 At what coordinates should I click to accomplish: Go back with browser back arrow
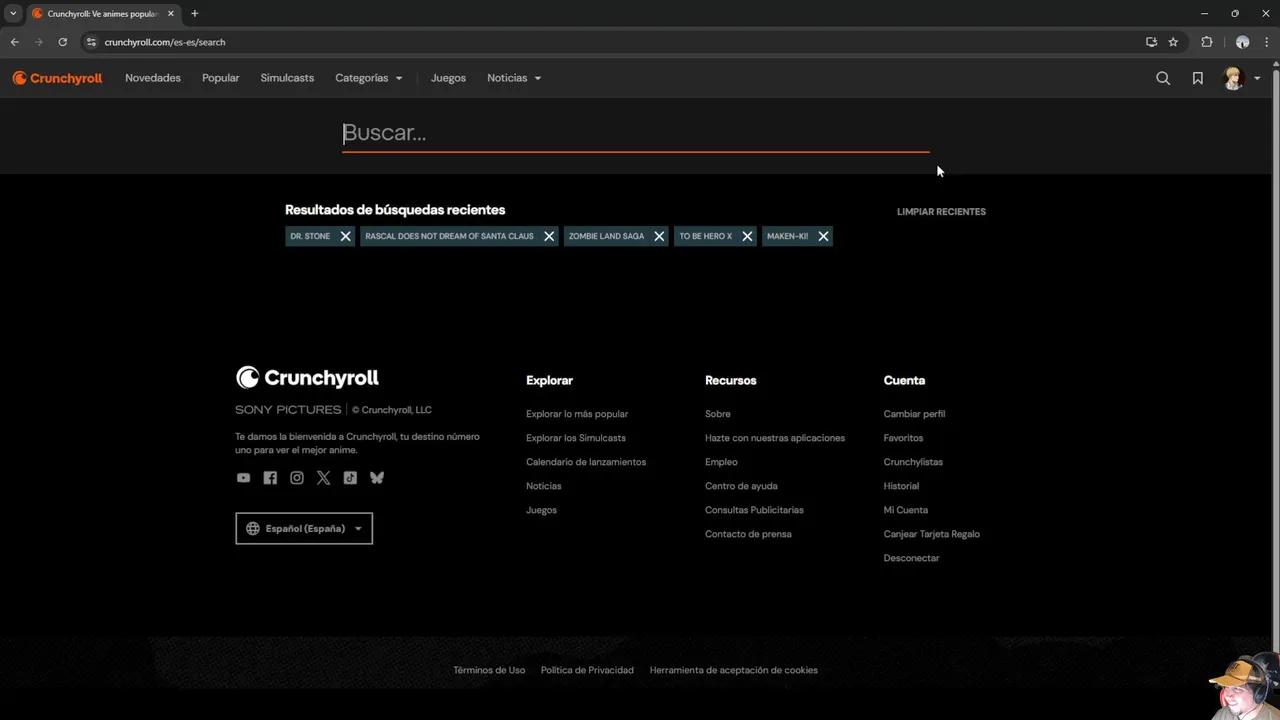(x=14, y=42)
